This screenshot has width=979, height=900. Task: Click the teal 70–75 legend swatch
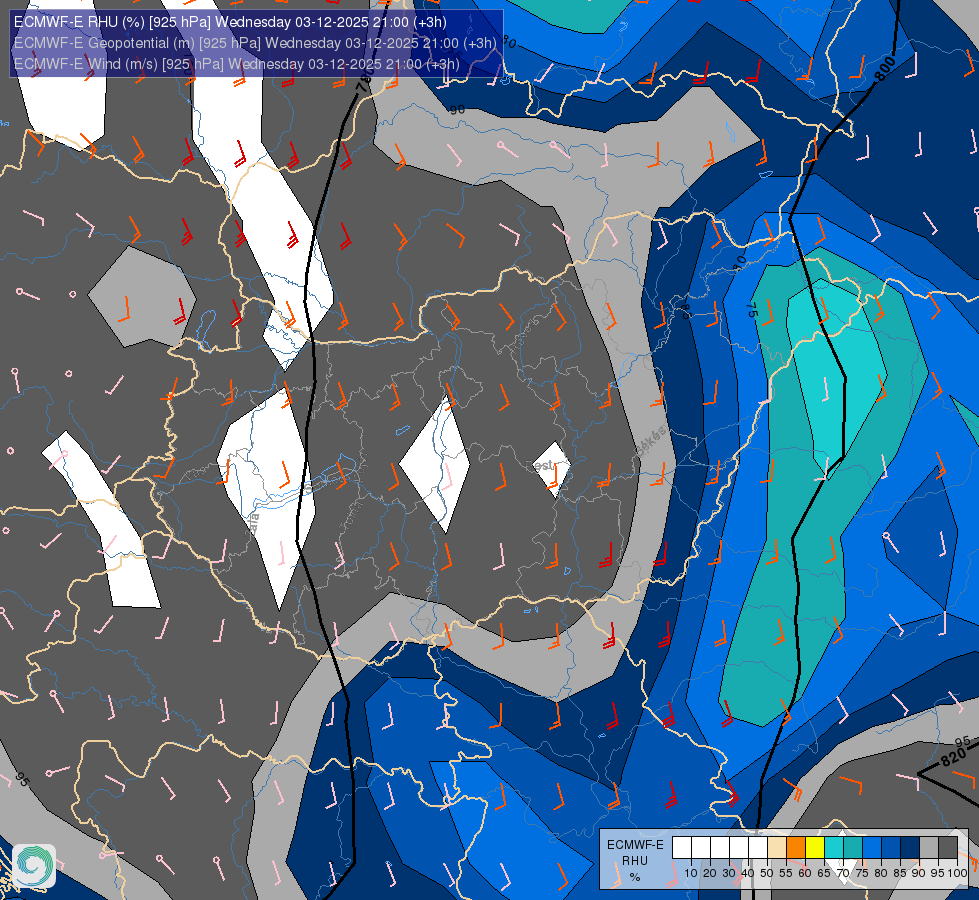(853, 848)
